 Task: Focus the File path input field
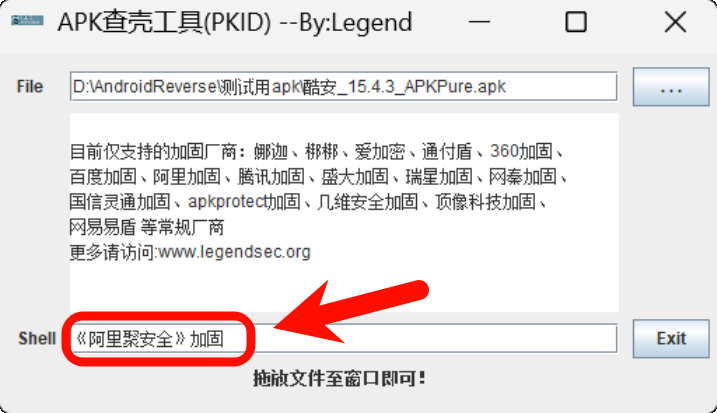click(343, 86)
